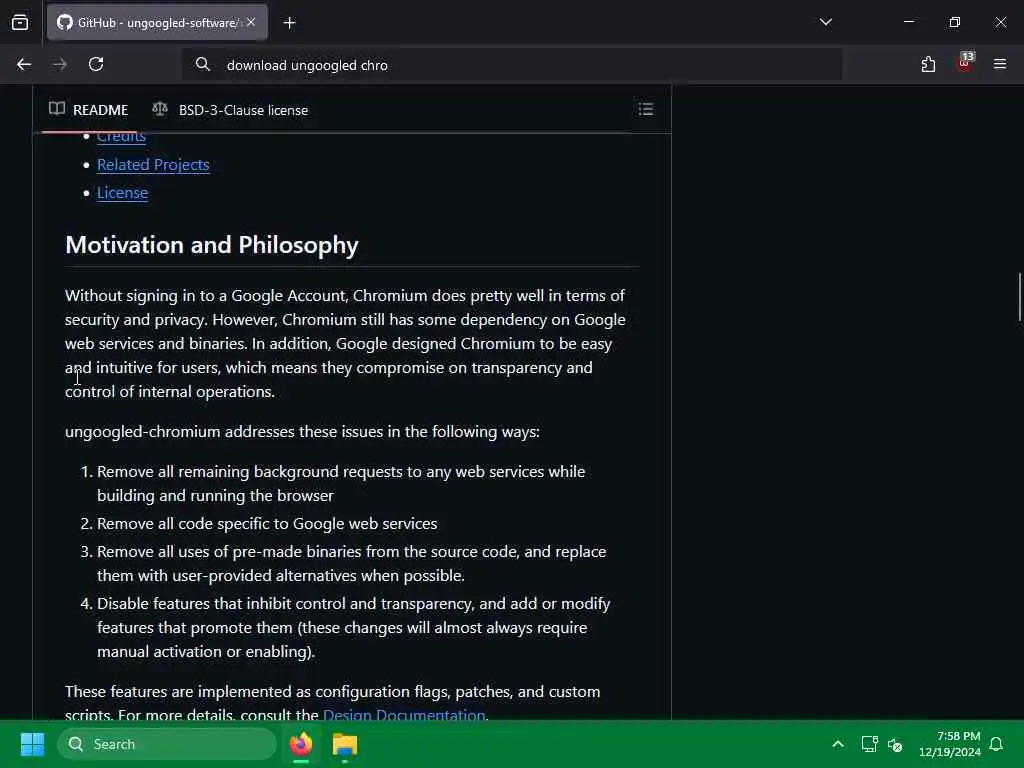Image resolution: width=1024 pixels, height=768 pixels.
Task: Open a new tab with the plus button
Action: point(289,23)
